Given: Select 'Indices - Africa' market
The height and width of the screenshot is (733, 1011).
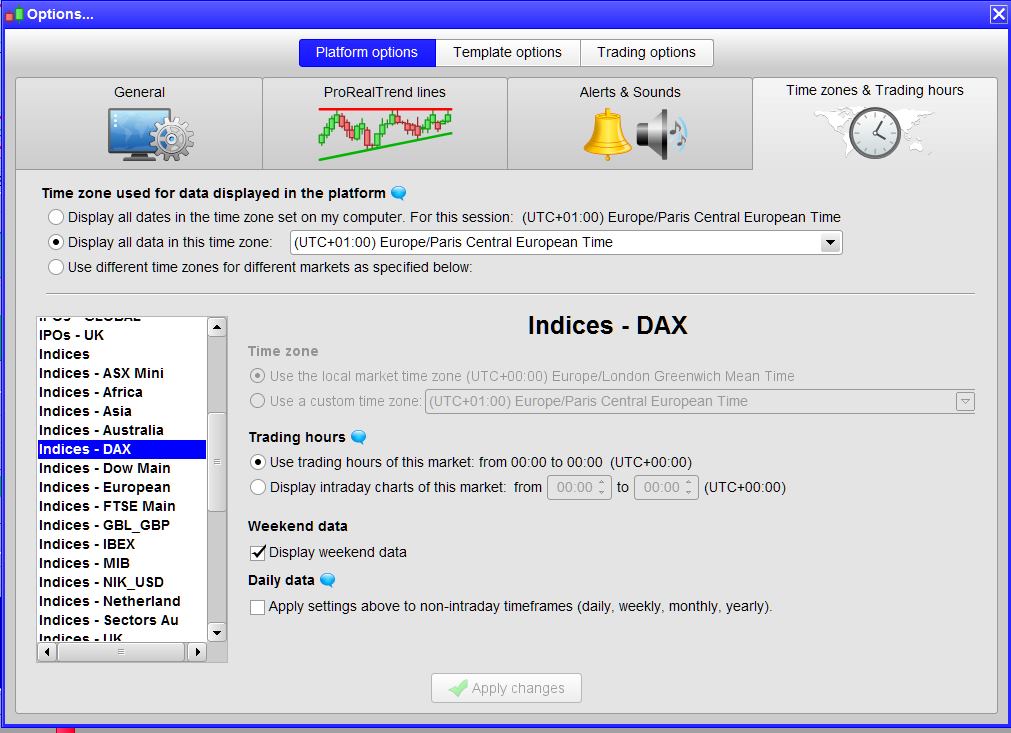Looking at the screenshot, I should point(122,393).
